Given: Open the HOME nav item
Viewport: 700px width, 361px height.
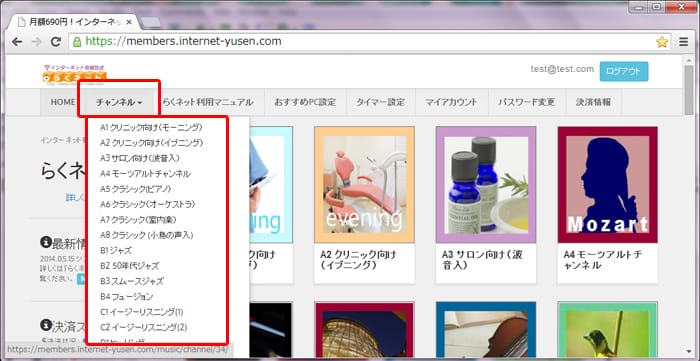Looking at the screenshot, I should pos(62,102).
